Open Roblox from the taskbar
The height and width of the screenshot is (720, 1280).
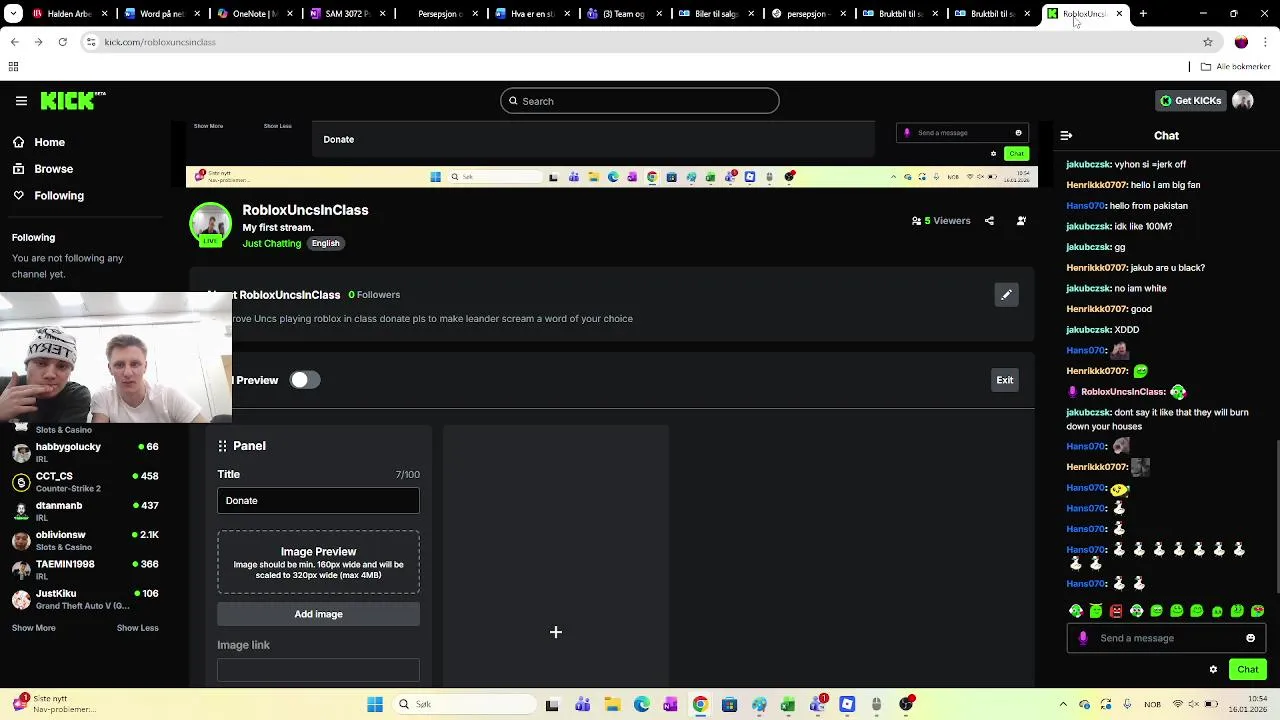(x=847, y=705)
